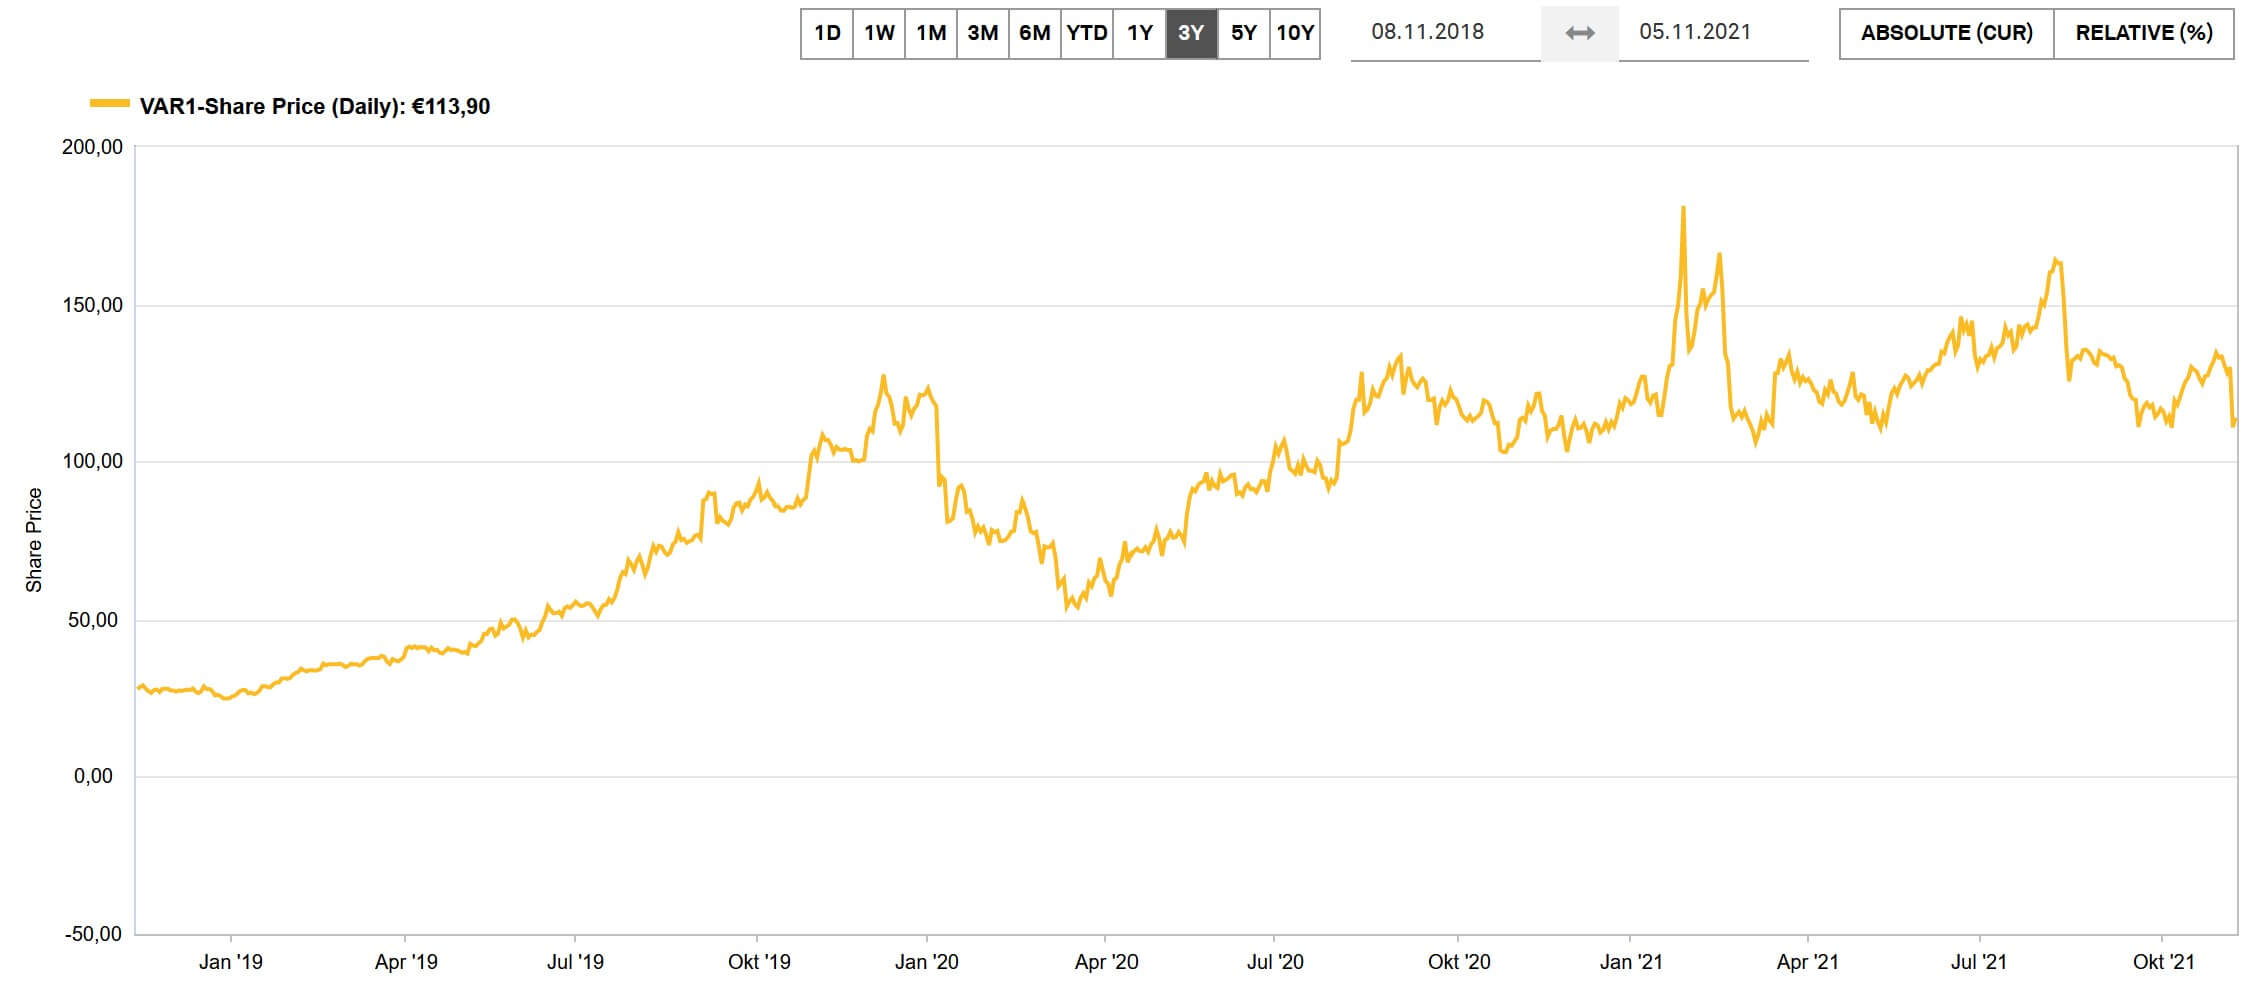
Task: Switch to the 1M view
Action: 931,31
